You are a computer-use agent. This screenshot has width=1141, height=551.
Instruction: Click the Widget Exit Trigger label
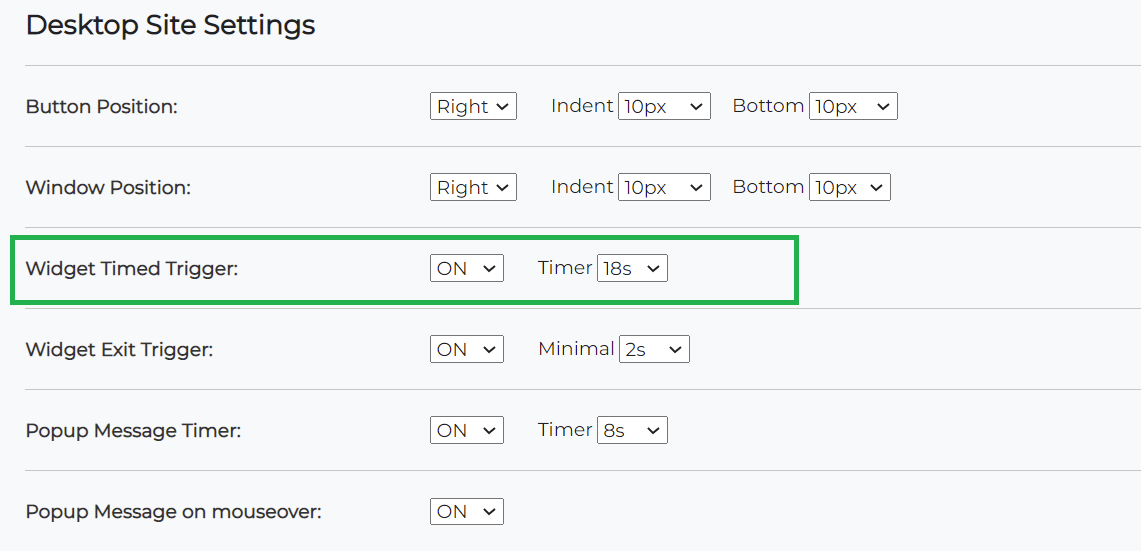[119, 349]
